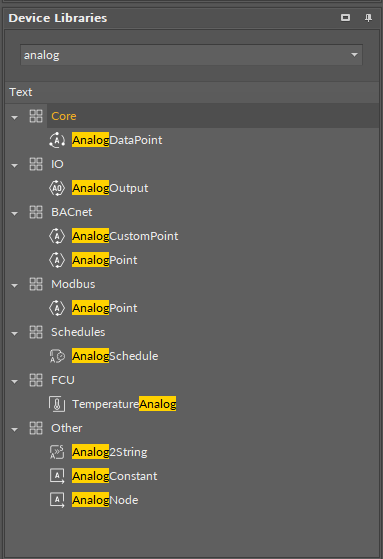The image size is (383, 559).
Task: Select the FCU library item
Action: click(x=63, y=380)
